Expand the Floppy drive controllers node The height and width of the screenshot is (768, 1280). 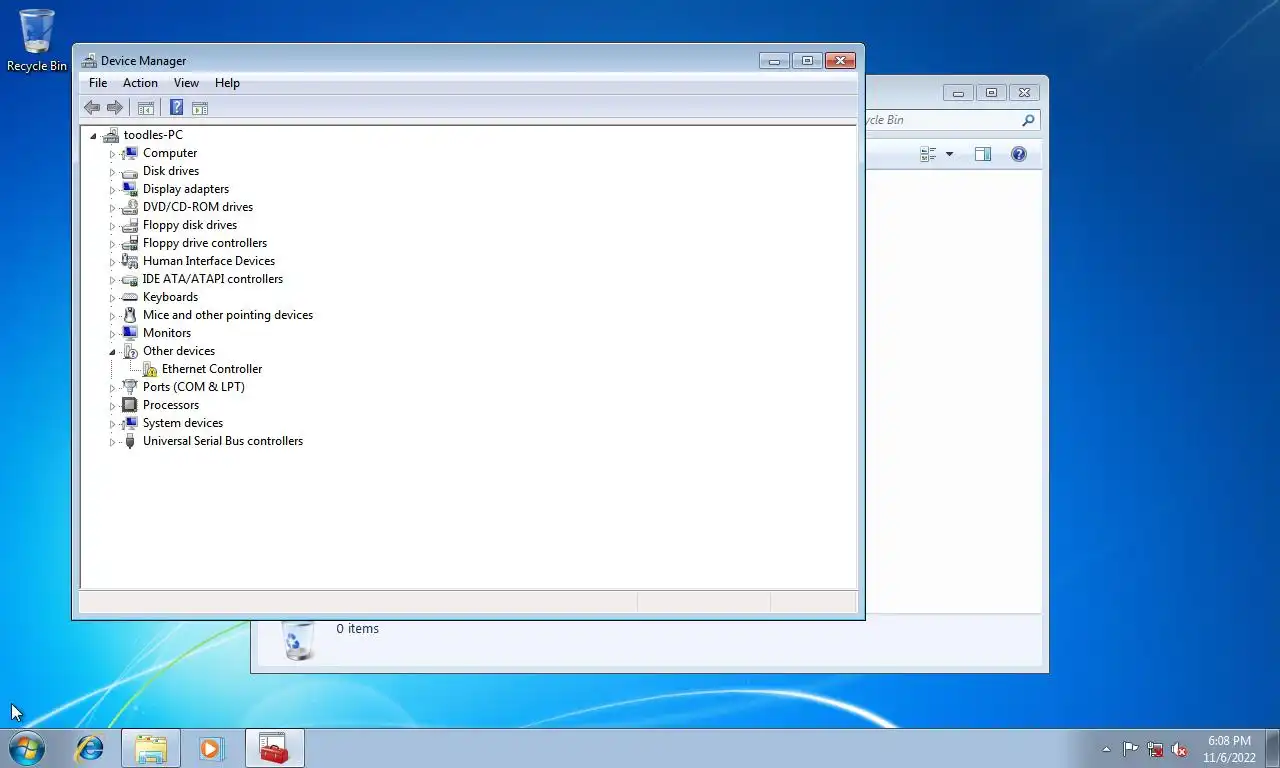tap(112, 244)
